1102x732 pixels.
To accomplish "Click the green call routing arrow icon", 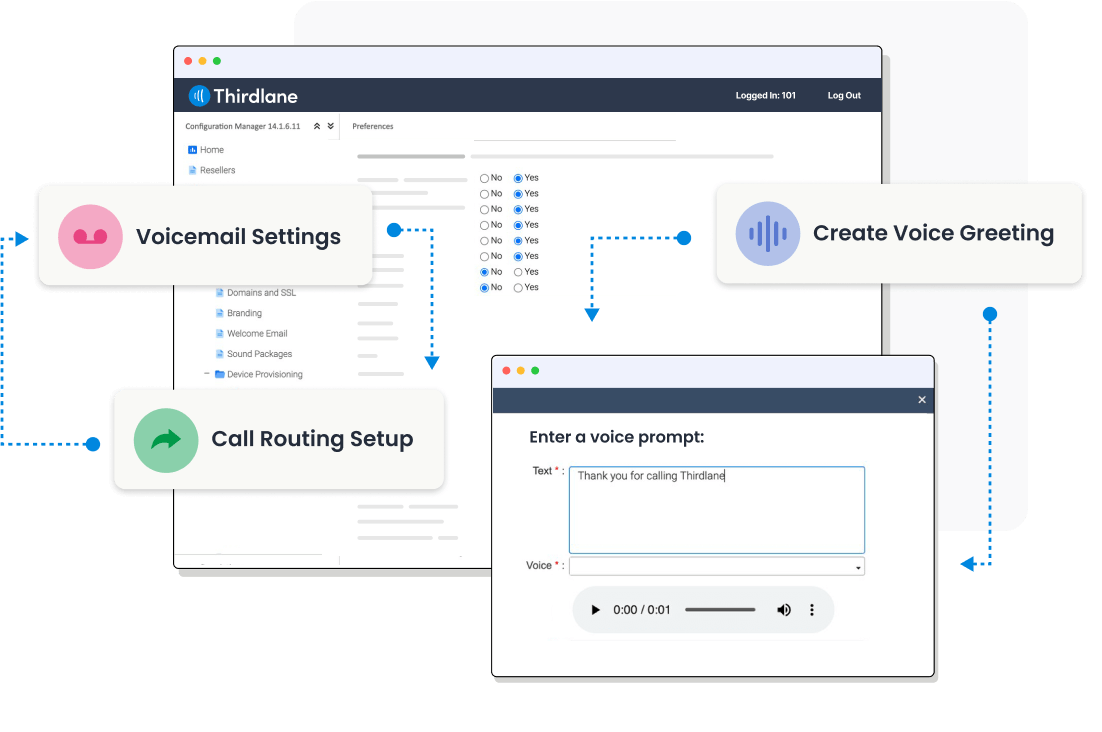I will tap(166, 440).
